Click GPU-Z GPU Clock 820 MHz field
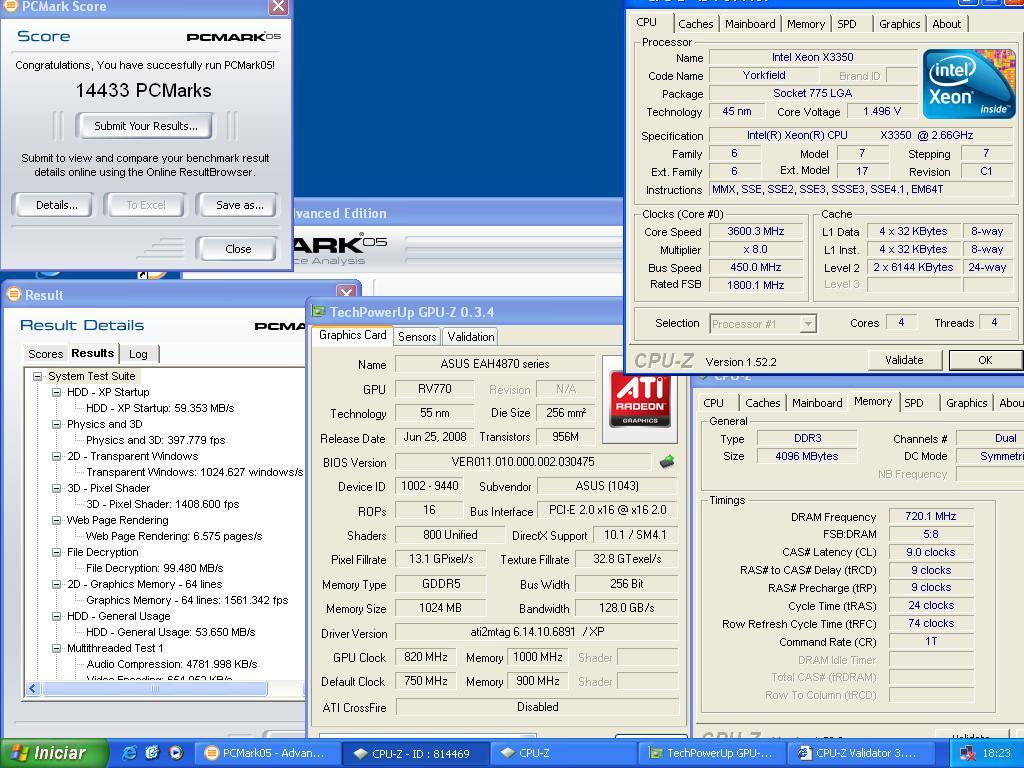Image resolution: width=1024 pixels, height=768 pixels. pyautogui.click(x=425, y=657)
